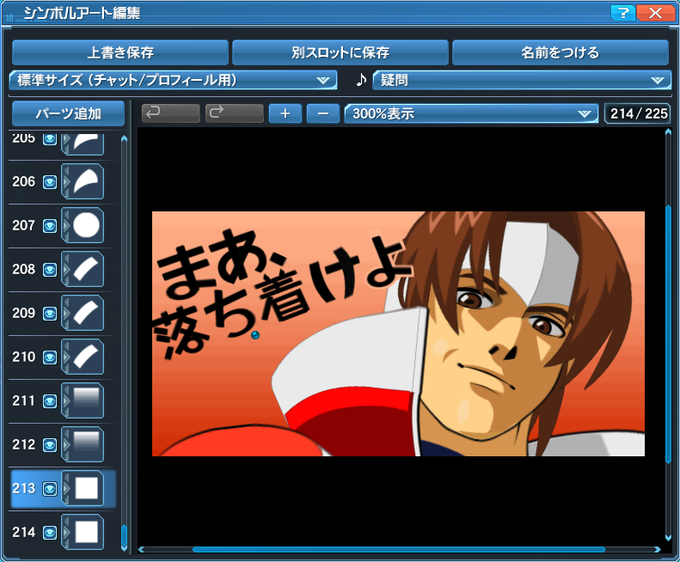Toggle visibility eye for layer 210

pos(50,357)
